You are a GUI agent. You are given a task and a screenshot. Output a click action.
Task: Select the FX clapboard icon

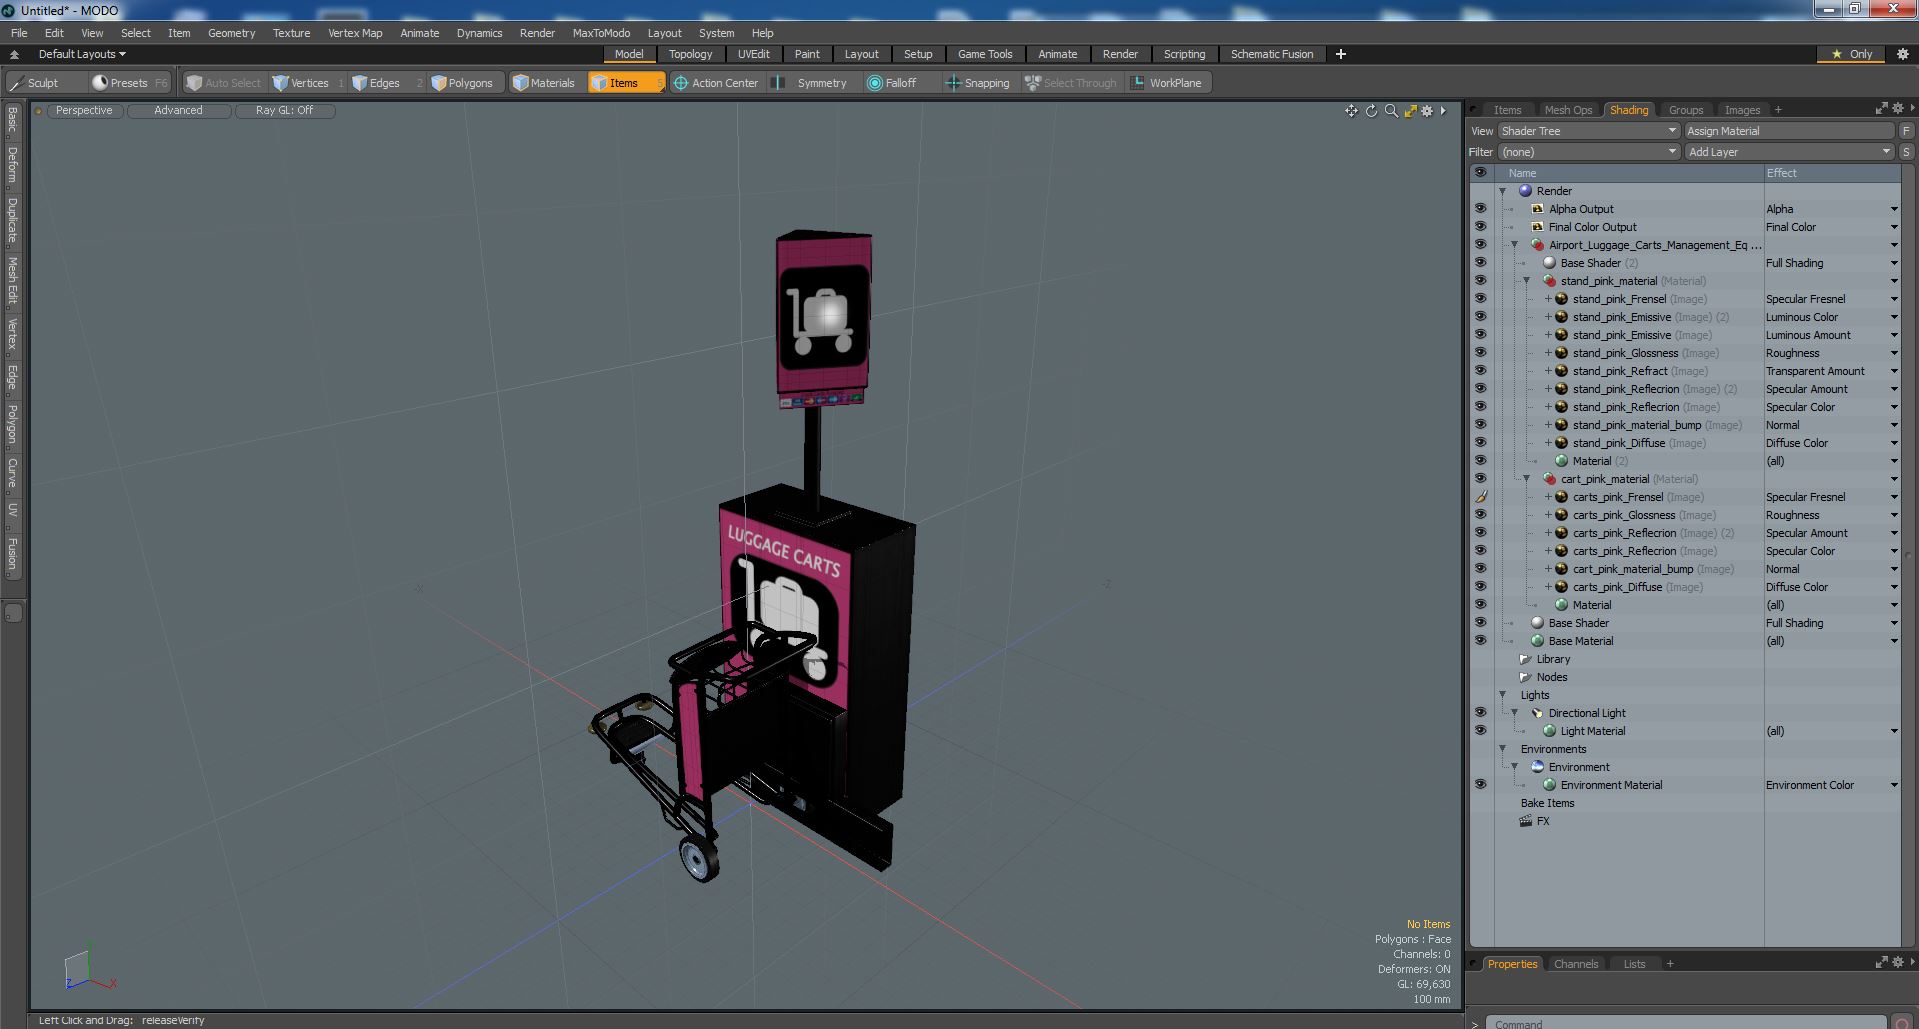click(1525, 821)
